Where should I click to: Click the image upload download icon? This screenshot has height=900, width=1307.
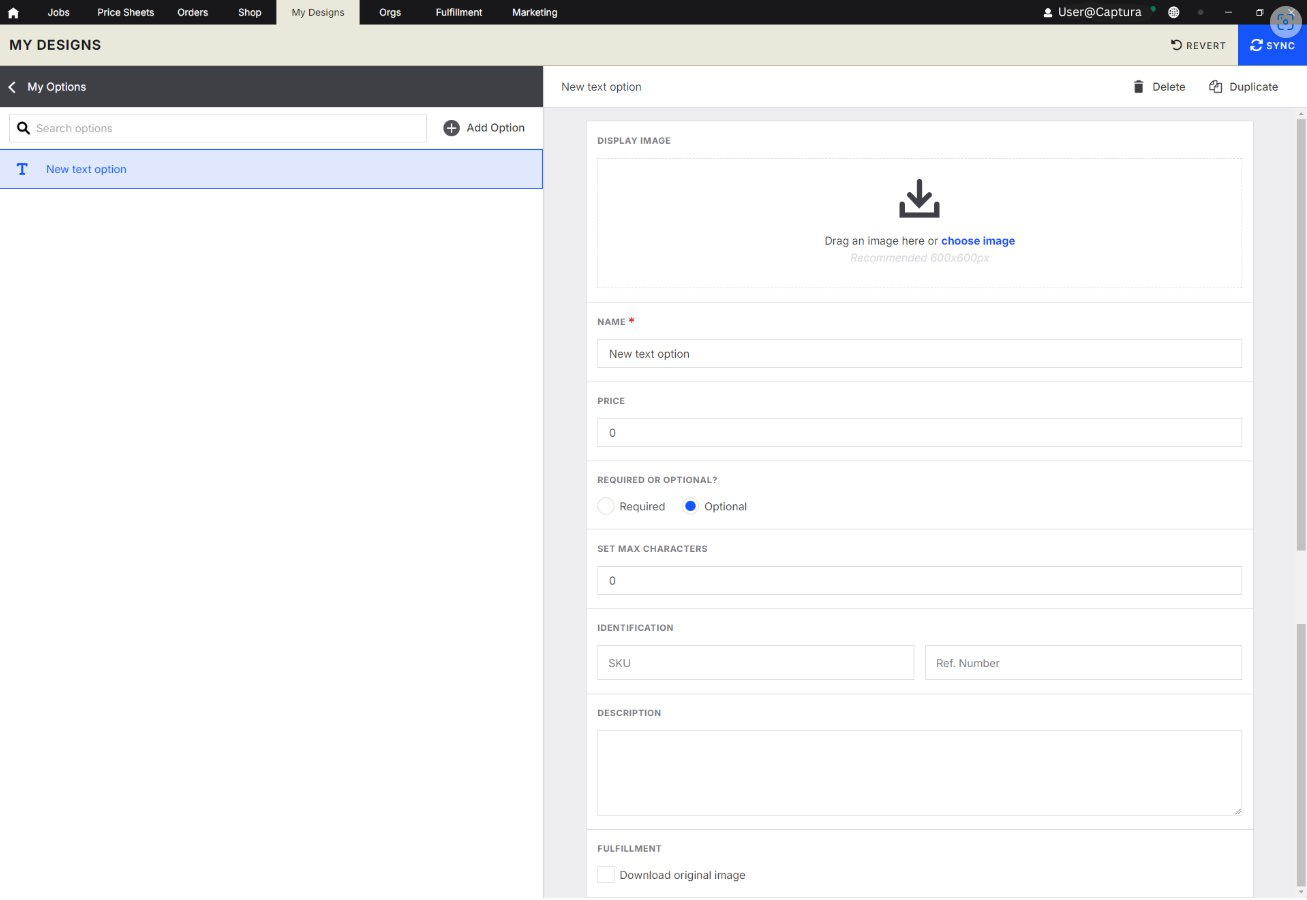919,198
